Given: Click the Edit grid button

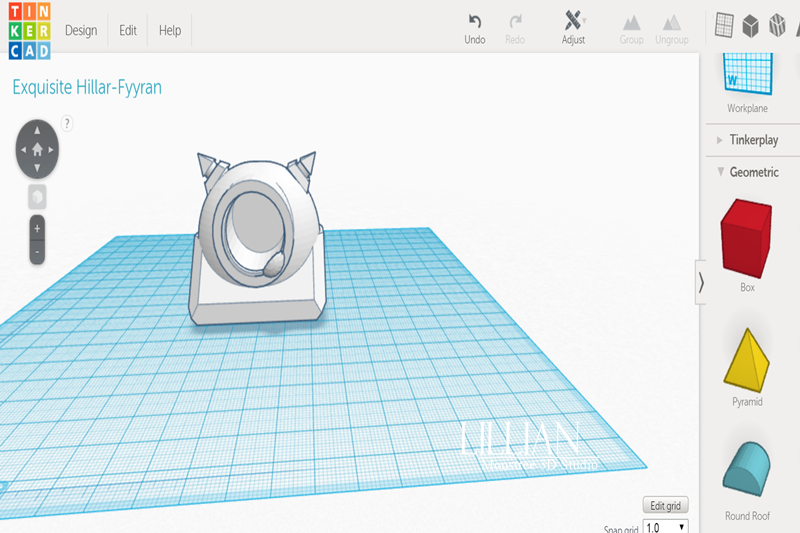Looking at the screenshot, I should [665, 505].
